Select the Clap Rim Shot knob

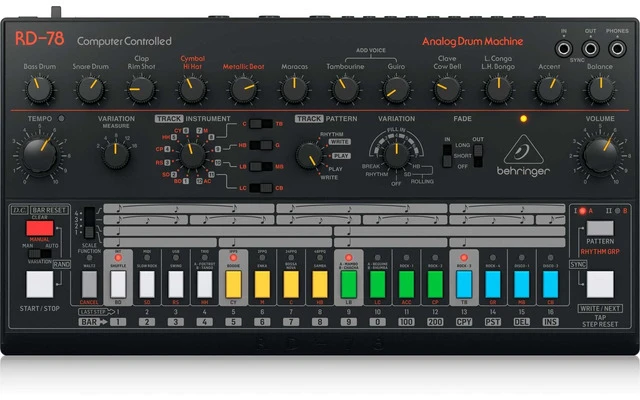coord(141,89)
